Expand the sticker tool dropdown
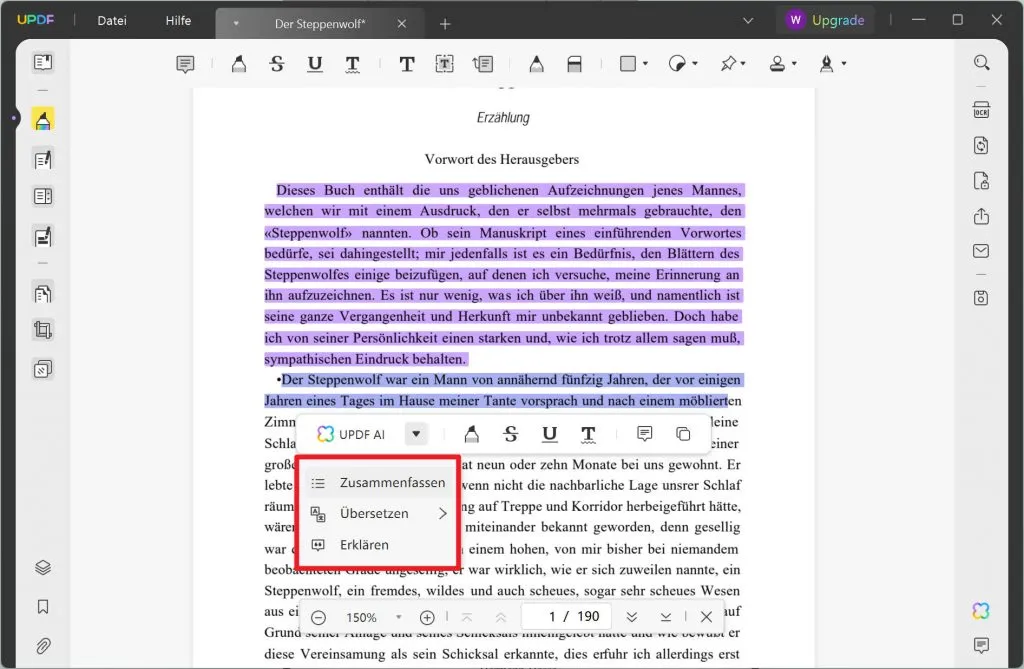The height and width of the screenshot is (669, 1024). pyautogui.click(x=695, y=64)
